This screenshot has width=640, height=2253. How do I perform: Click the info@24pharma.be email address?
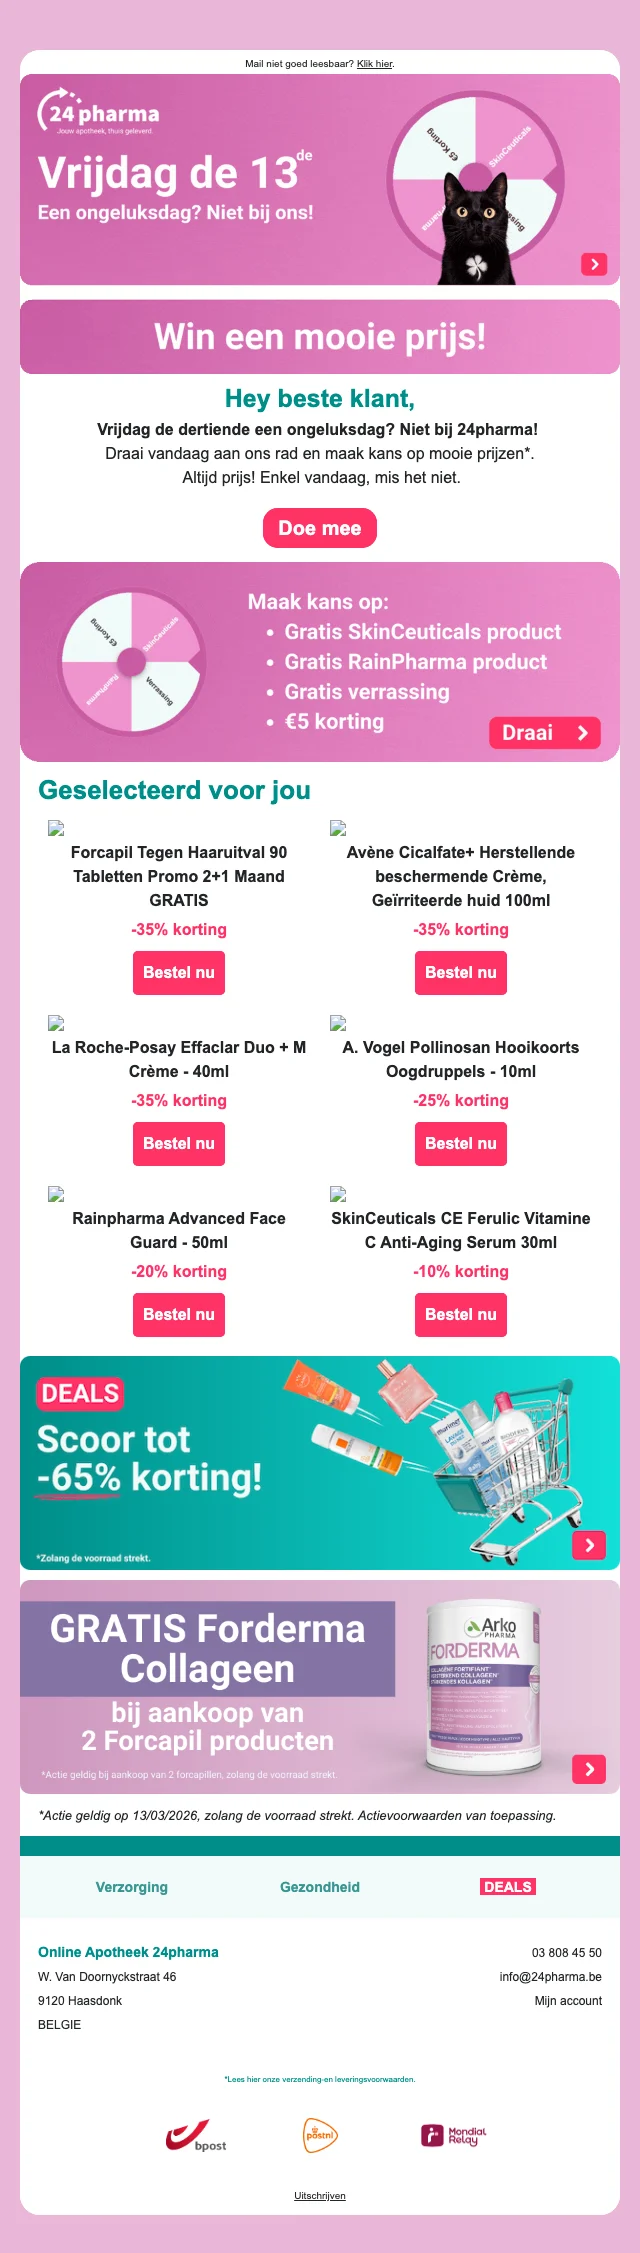pos(551,1977)
